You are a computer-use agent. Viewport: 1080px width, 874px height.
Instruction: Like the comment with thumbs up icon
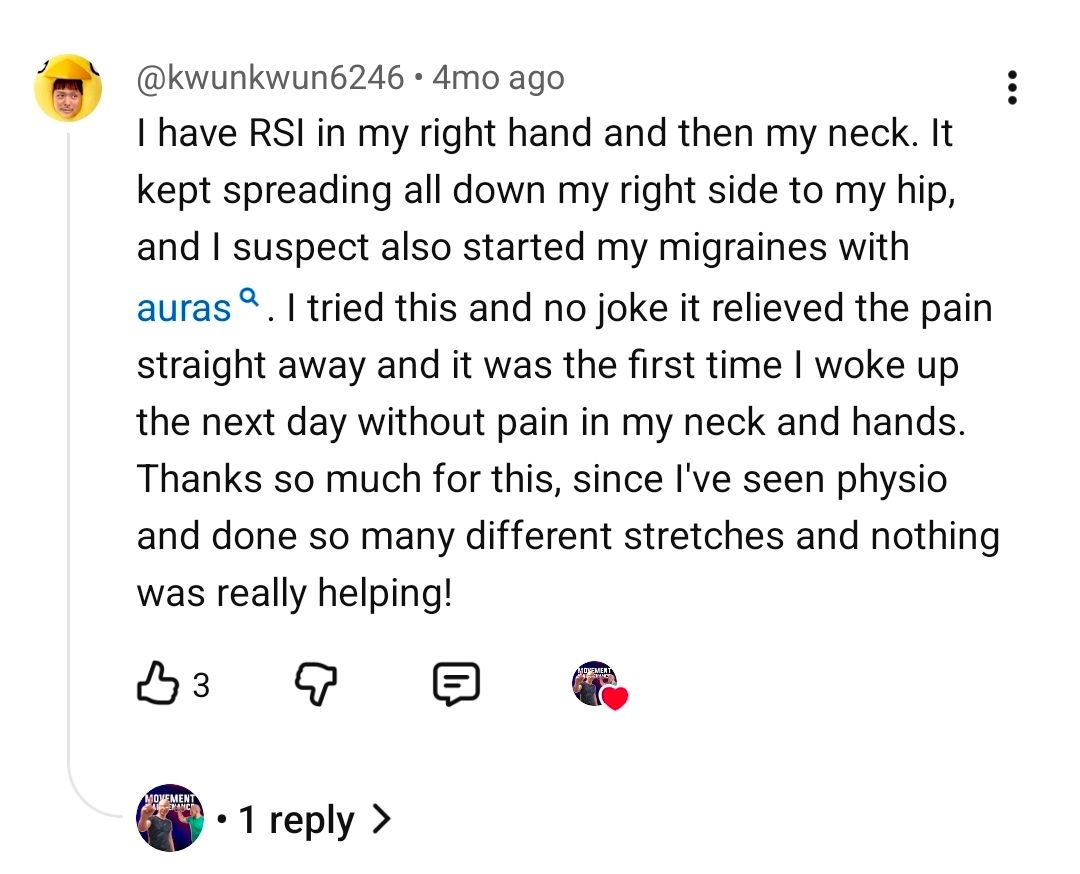click(x=158, y=683)
